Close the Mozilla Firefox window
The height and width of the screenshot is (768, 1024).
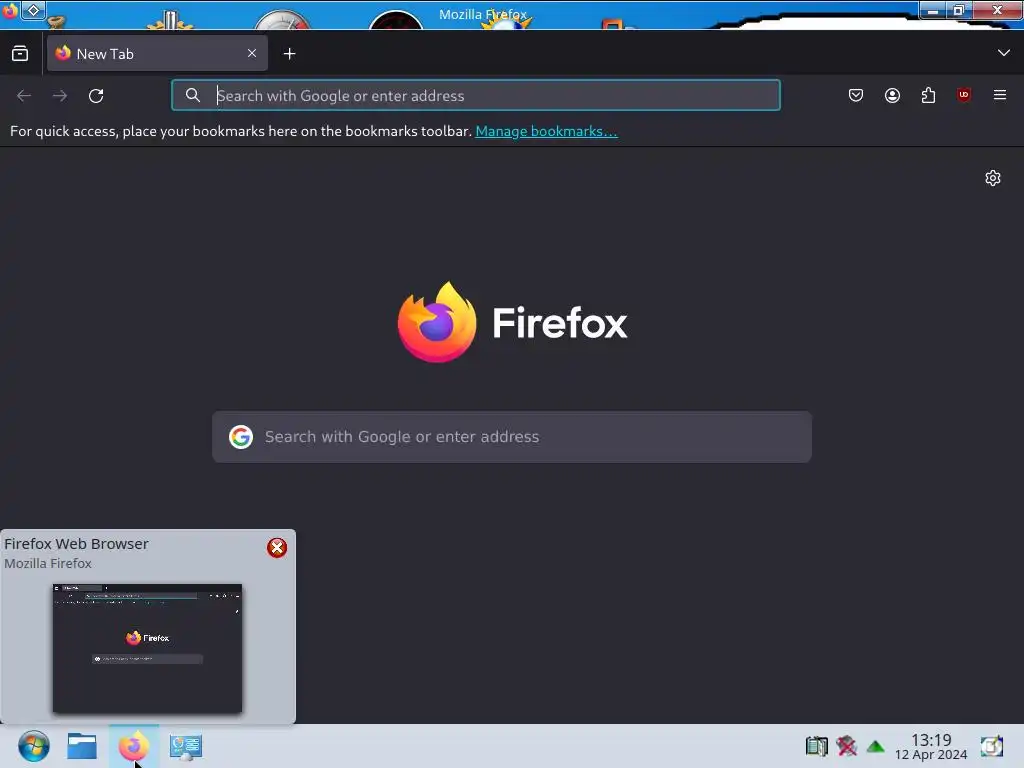point(997,10)
